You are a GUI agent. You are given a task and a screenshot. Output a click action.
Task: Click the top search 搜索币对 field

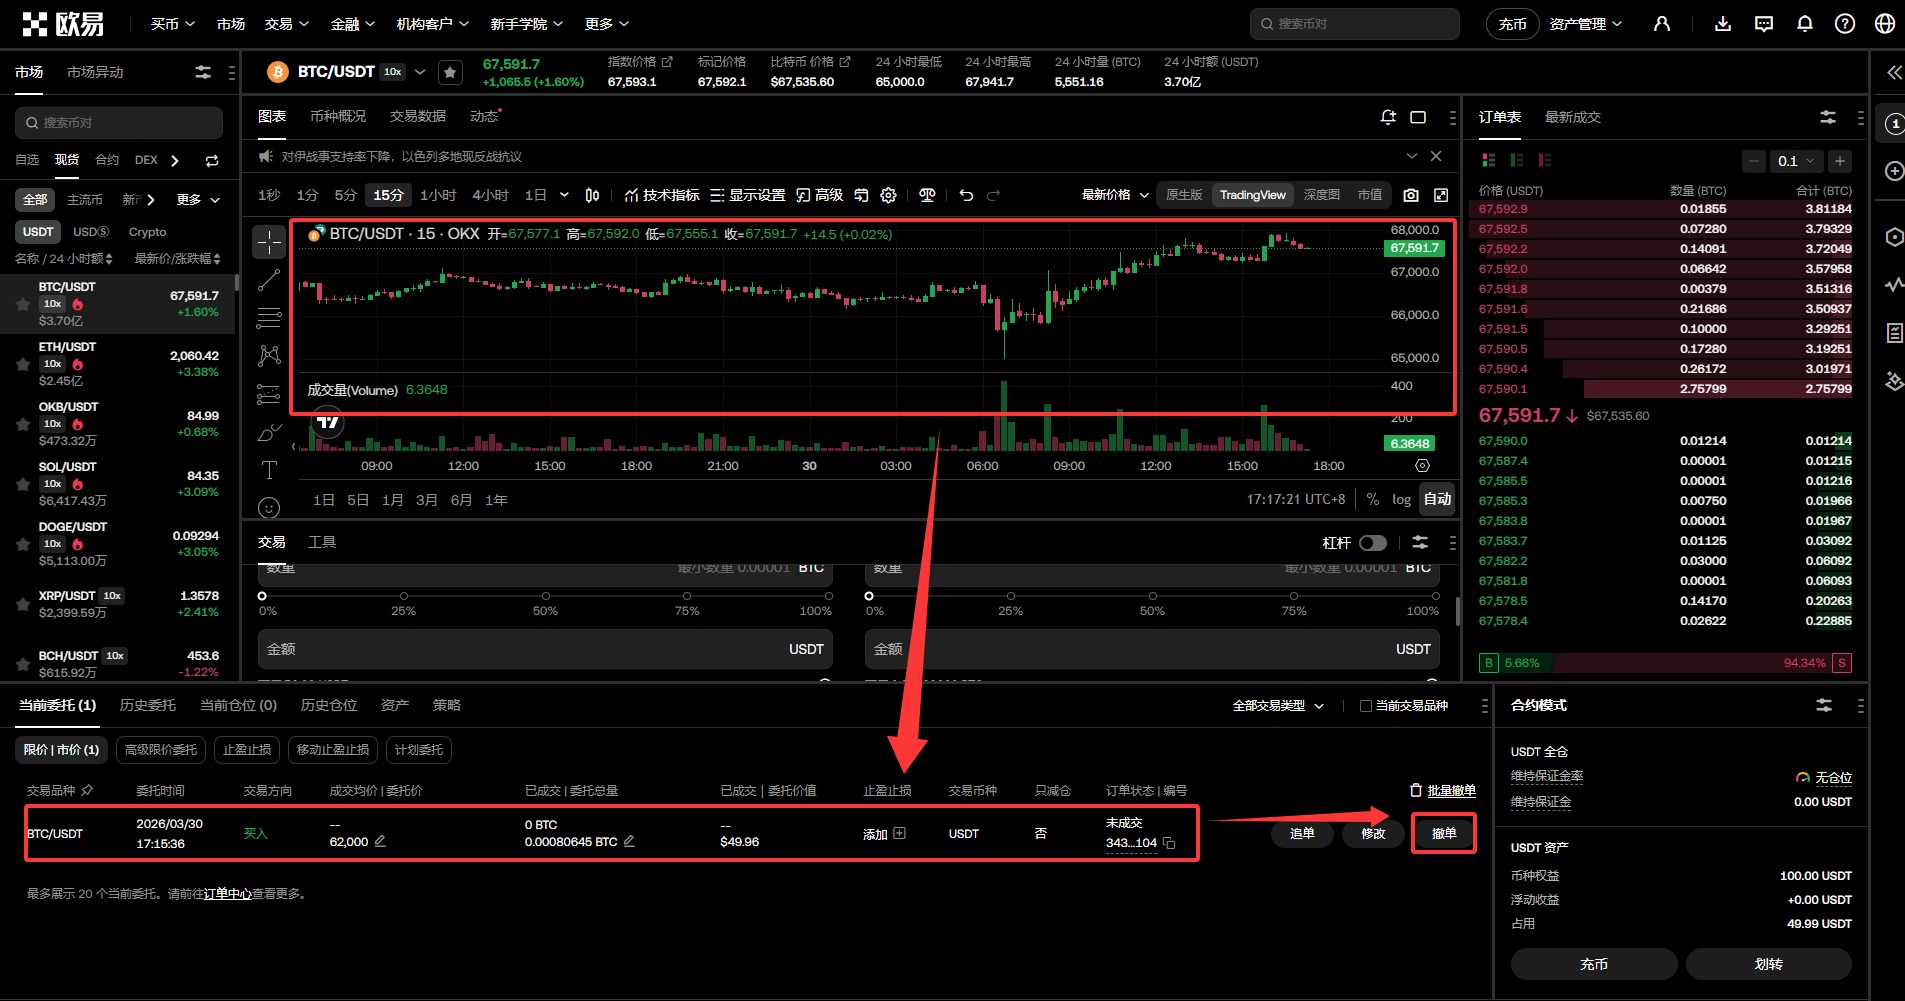(x=1354, y=24)
